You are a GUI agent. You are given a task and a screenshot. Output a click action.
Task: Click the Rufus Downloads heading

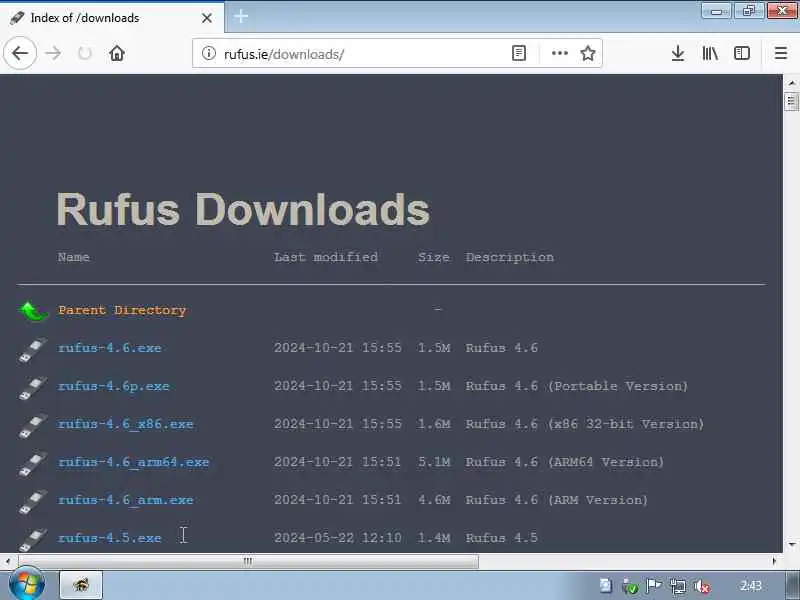point(243,209)
